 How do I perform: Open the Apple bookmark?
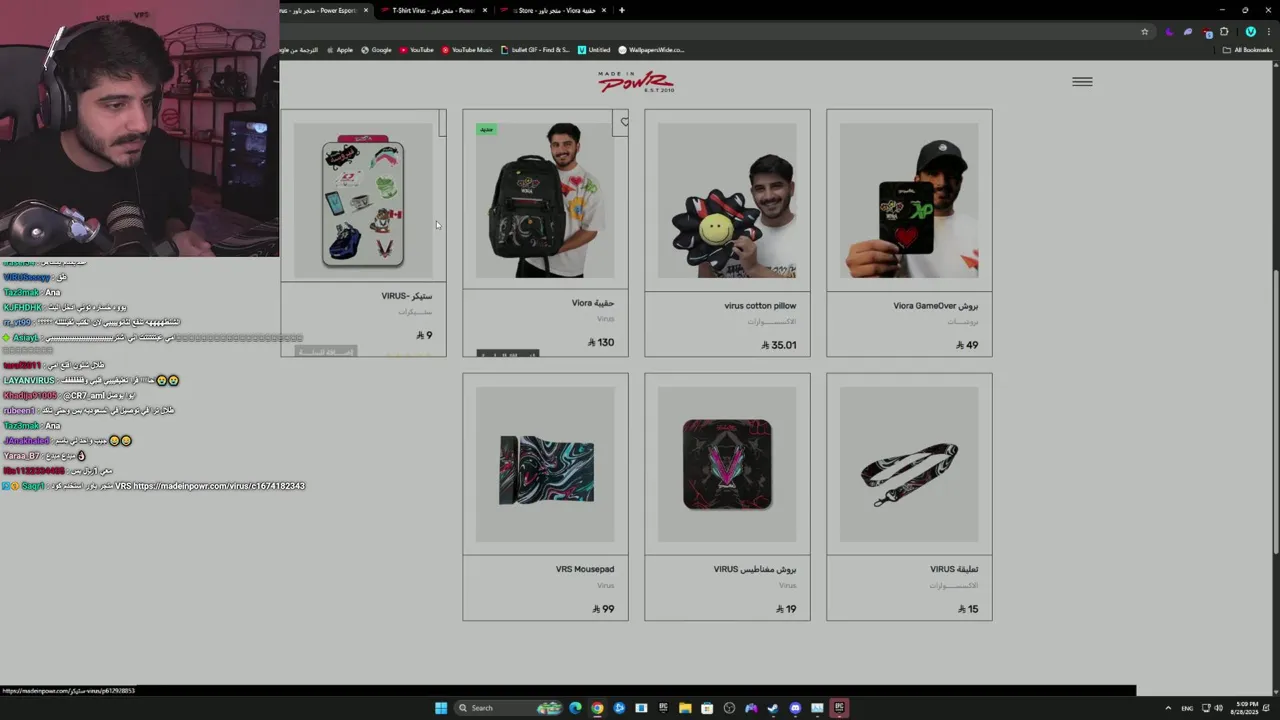pyautogui.click(x=339, y=50)
